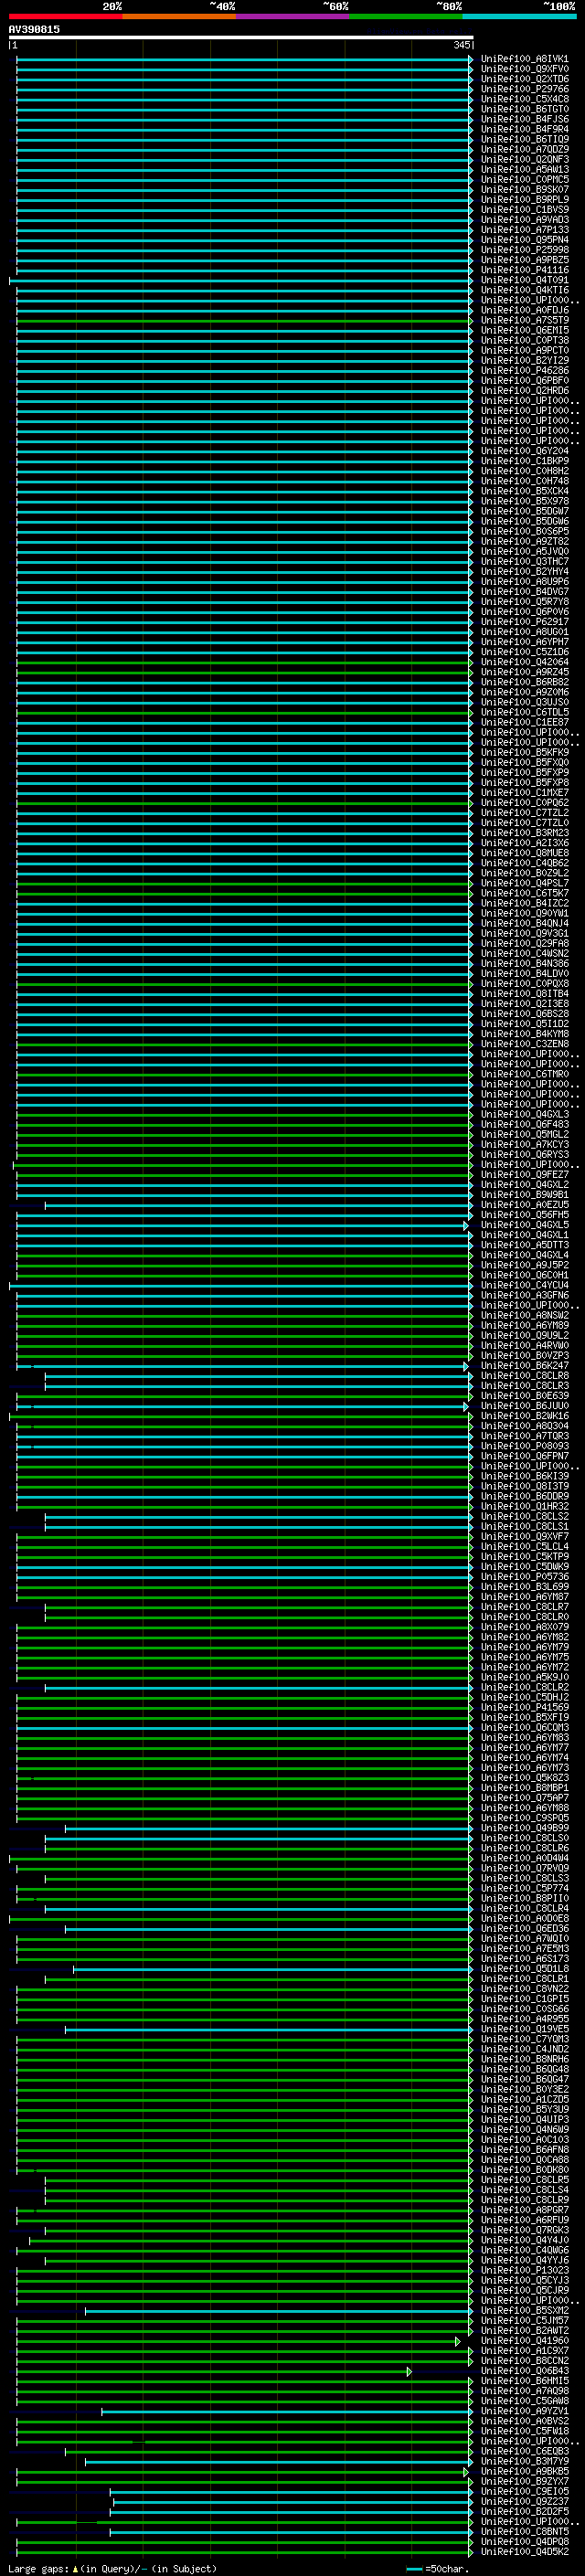
Task: Click the red 20% identity legend segment
Action: (65, 16)
